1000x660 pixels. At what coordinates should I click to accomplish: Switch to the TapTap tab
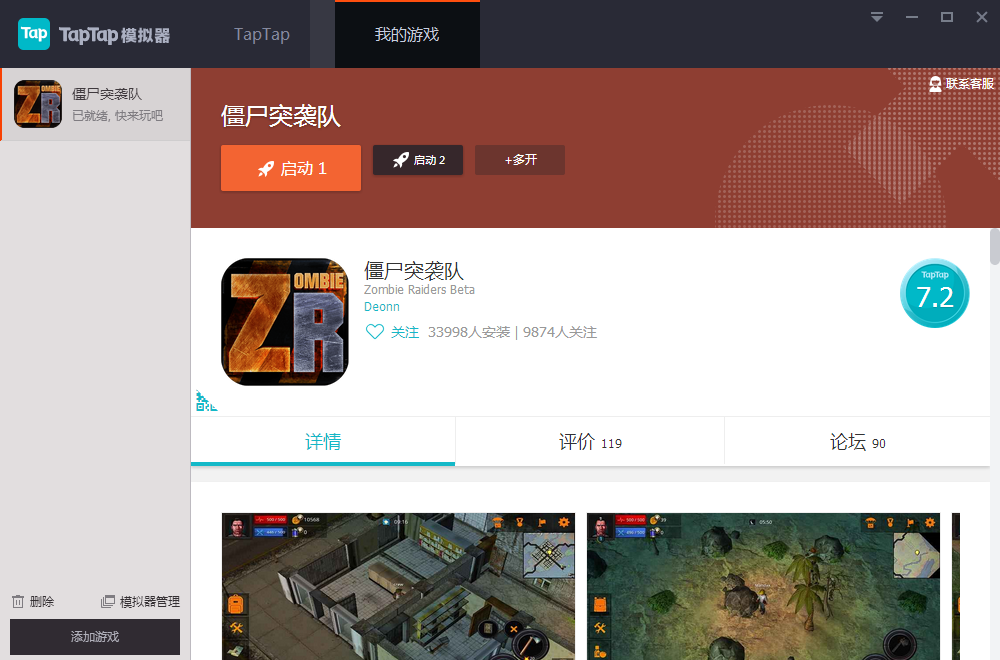point(261,34)
